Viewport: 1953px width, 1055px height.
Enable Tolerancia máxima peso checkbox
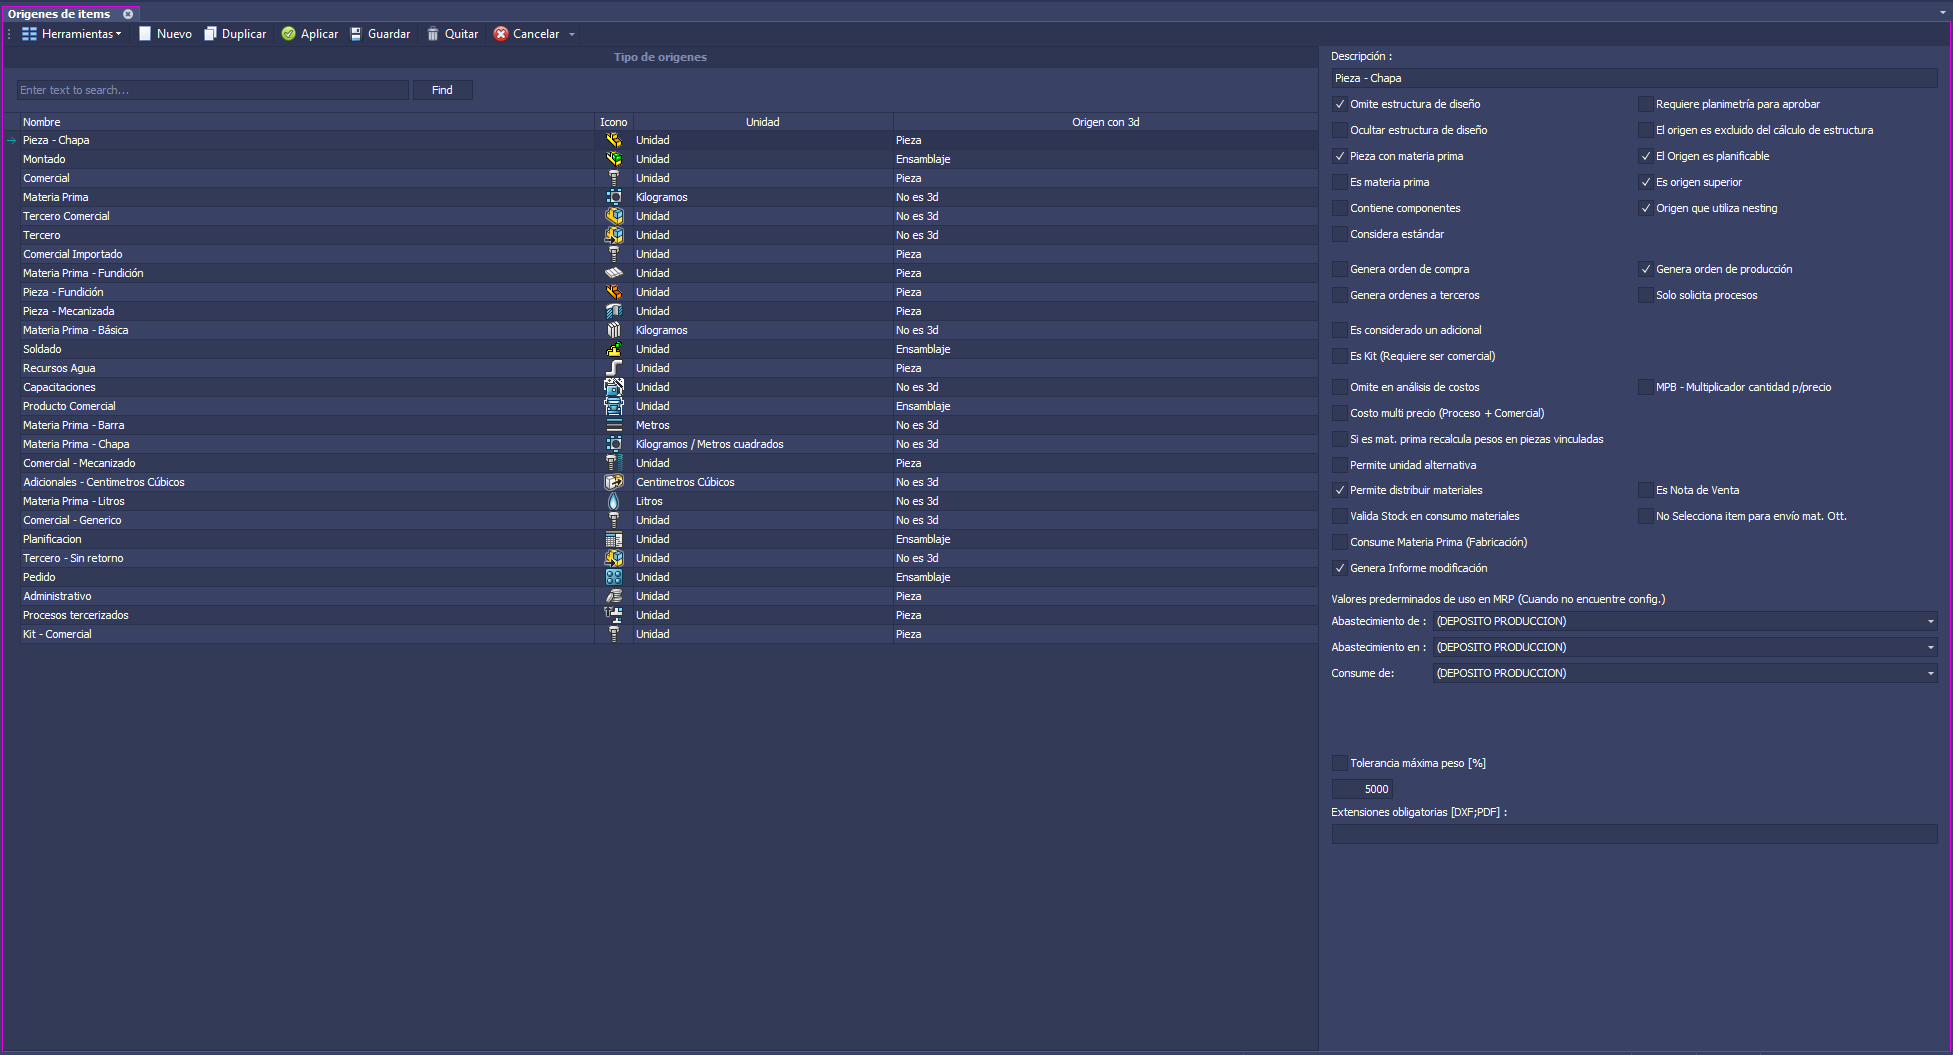pyautogui.click(x=1340, y=763)
